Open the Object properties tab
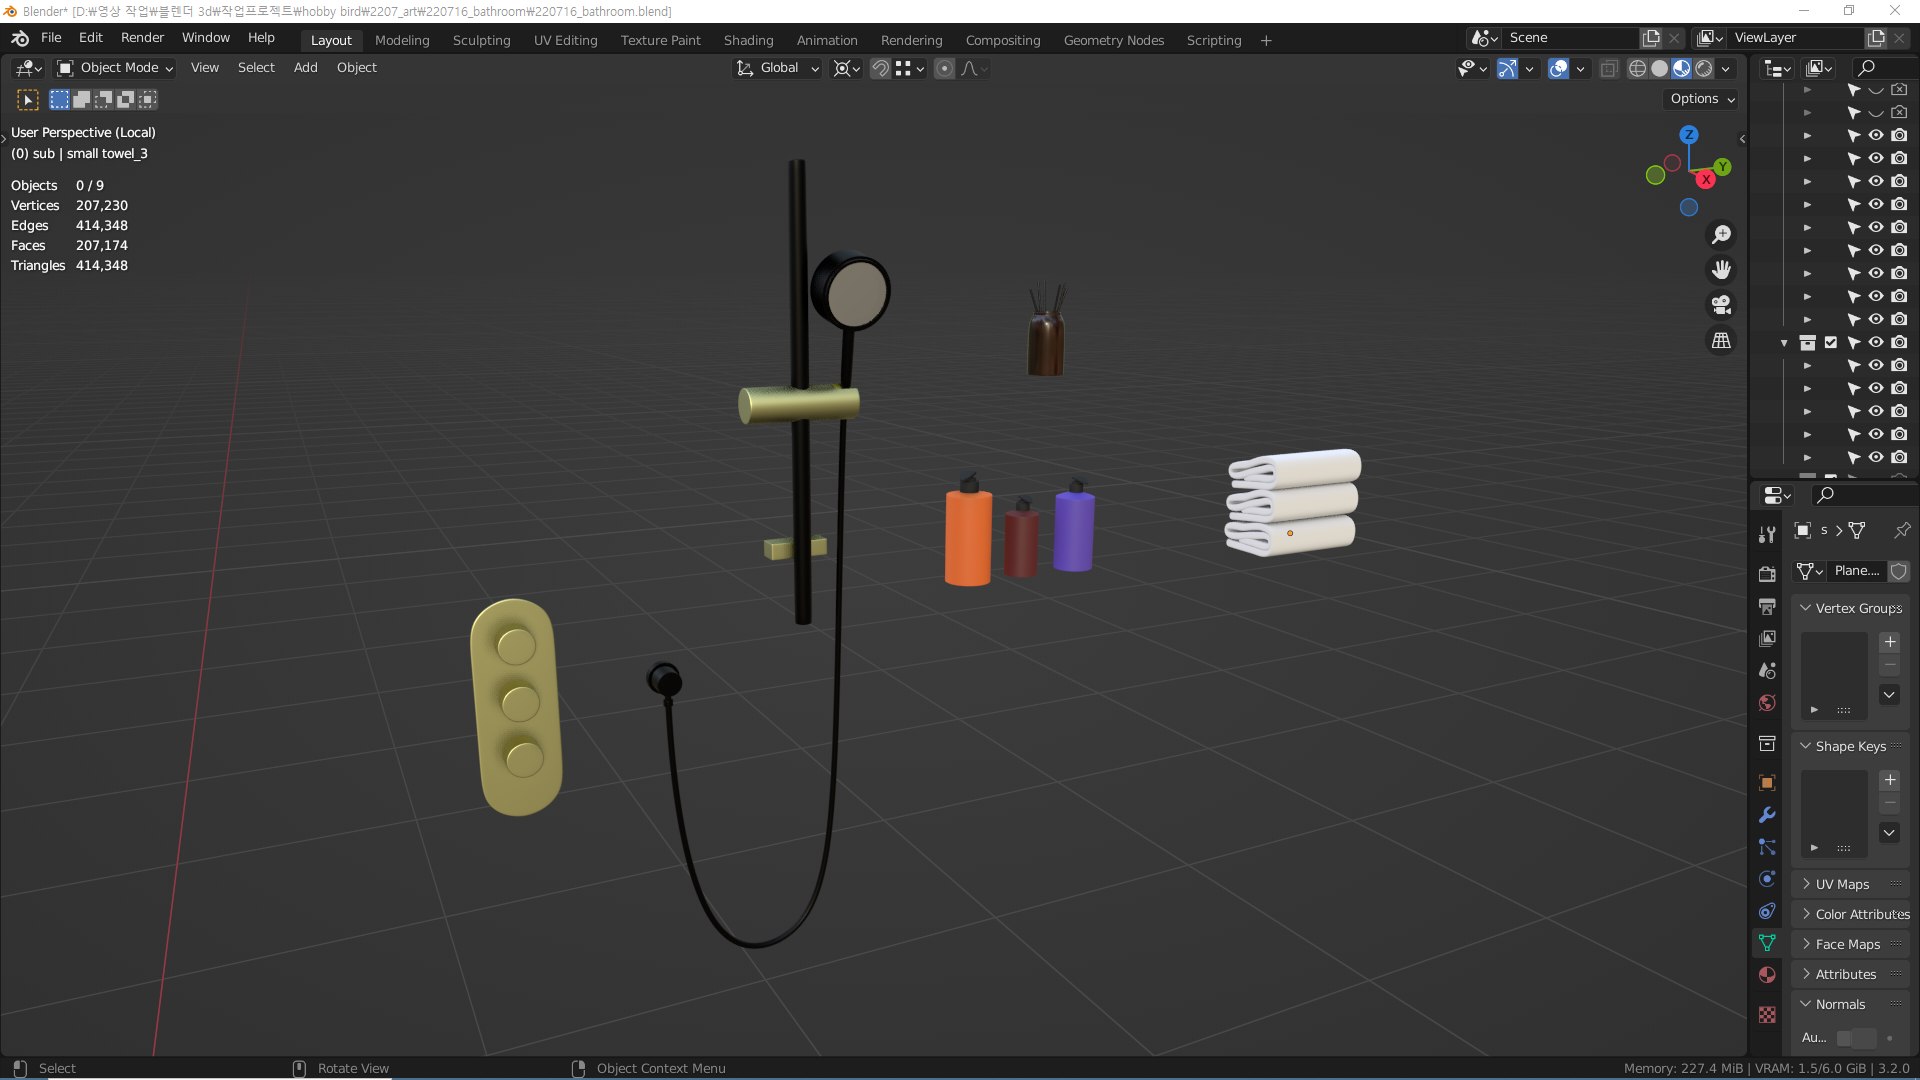This screenshot has width=1920, height=1080. [x=1767, y=783]
